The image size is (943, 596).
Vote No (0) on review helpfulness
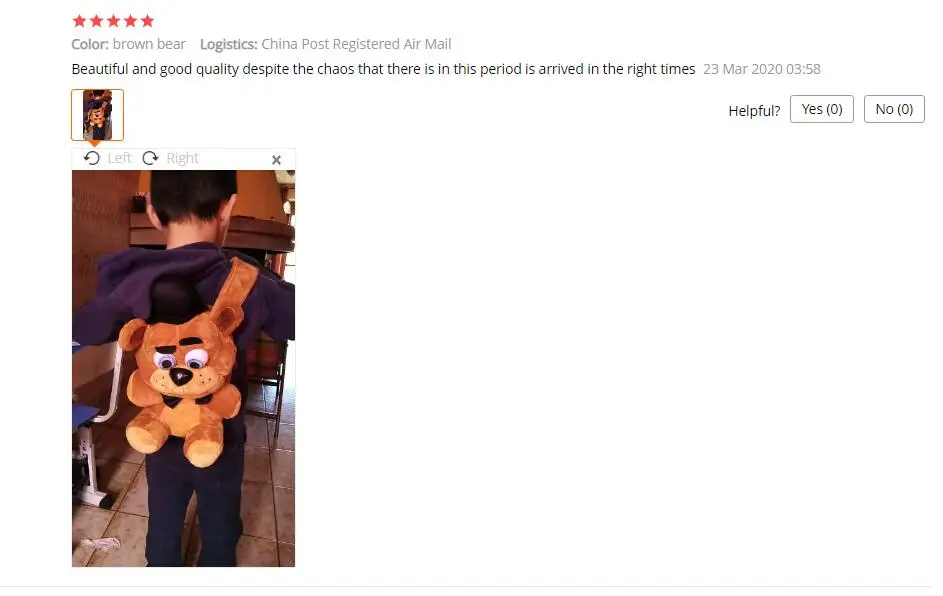click(894, 109)
